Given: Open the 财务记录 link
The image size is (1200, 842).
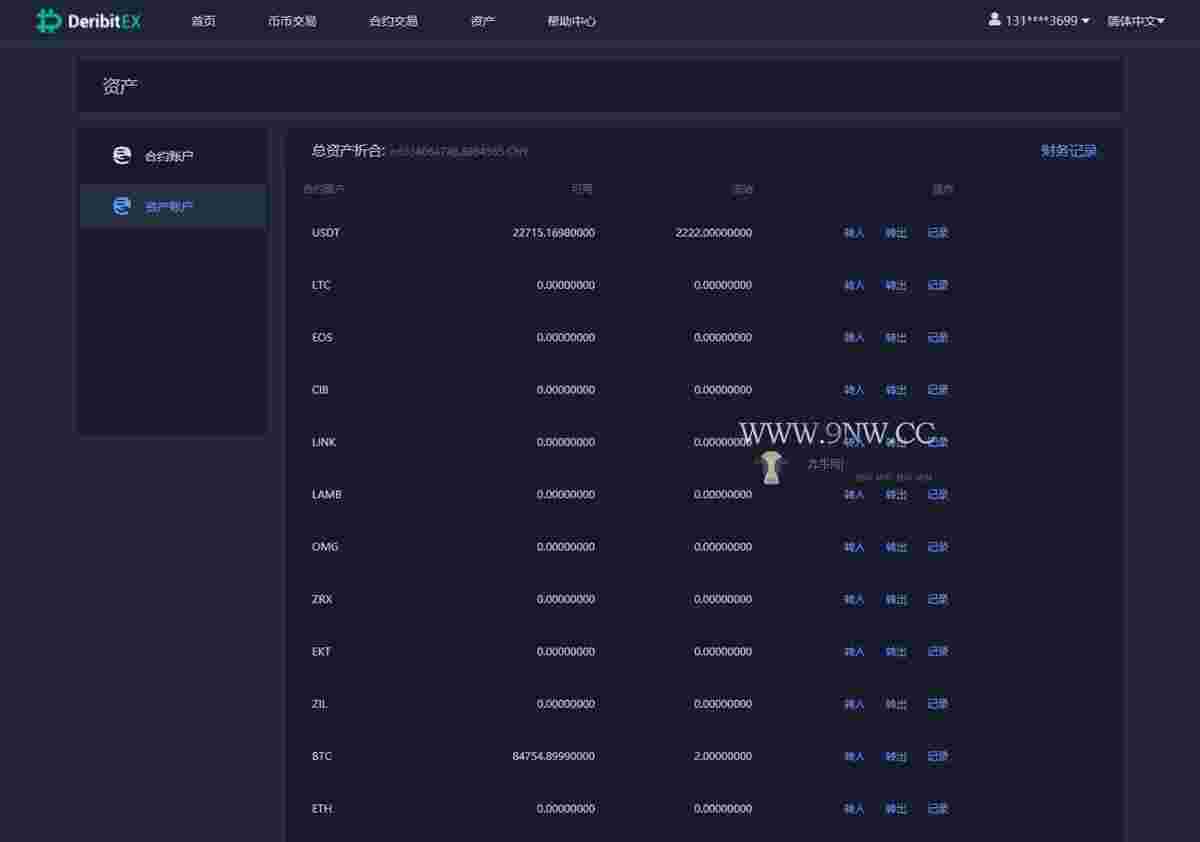Looking at the screenshot, I should pyautogui.click(x=1068, y=151).
